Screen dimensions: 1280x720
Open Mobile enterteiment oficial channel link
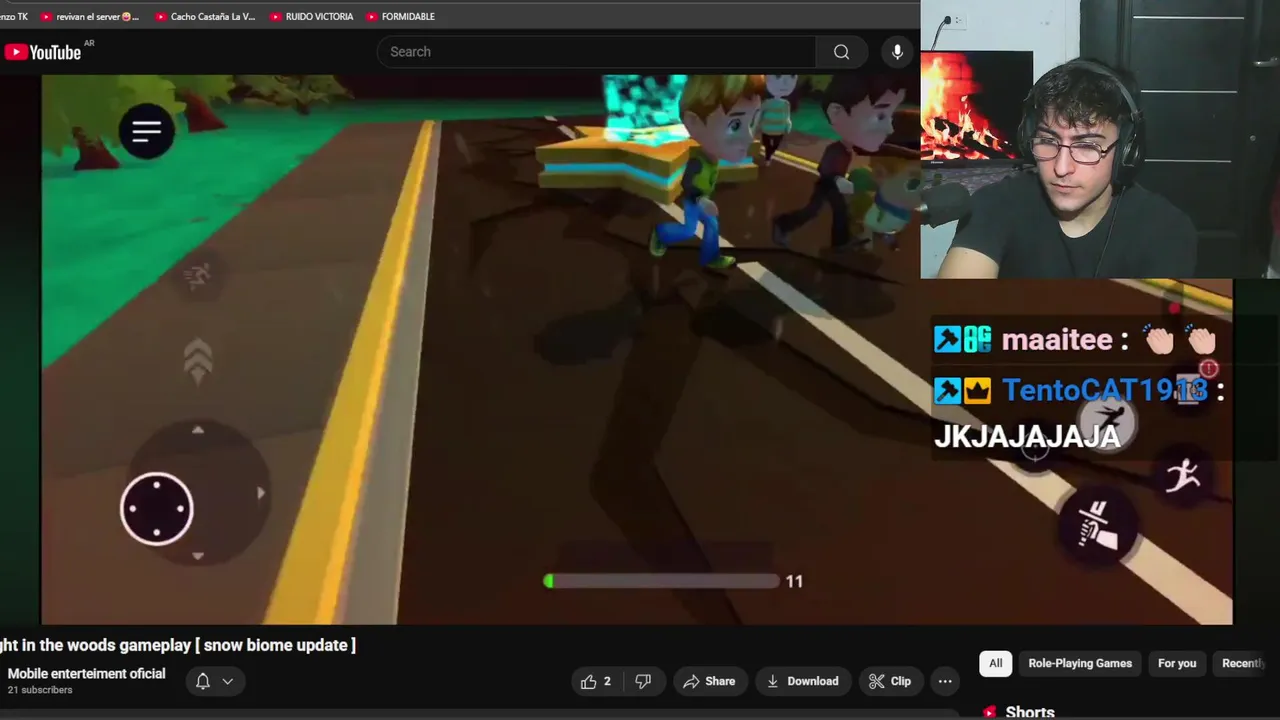(86, 674)
